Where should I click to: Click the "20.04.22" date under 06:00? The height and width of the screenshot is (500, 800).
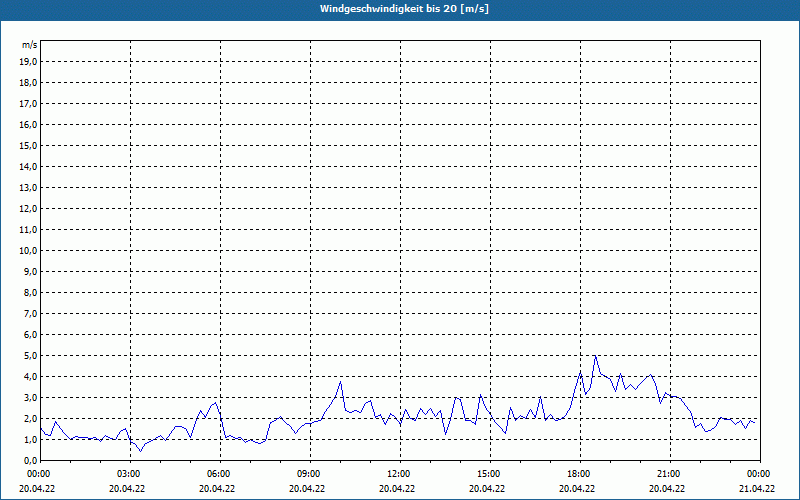(x=217, y=489)
